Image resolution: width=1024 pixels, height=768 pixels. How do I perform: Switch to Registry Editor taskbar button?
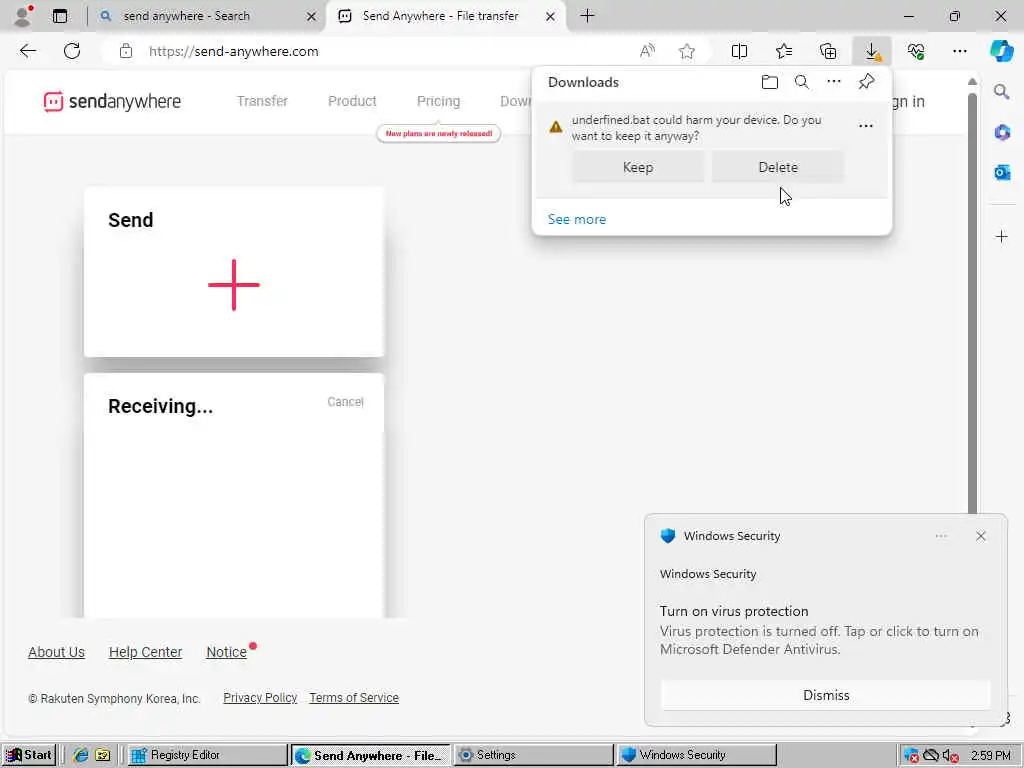206,755
